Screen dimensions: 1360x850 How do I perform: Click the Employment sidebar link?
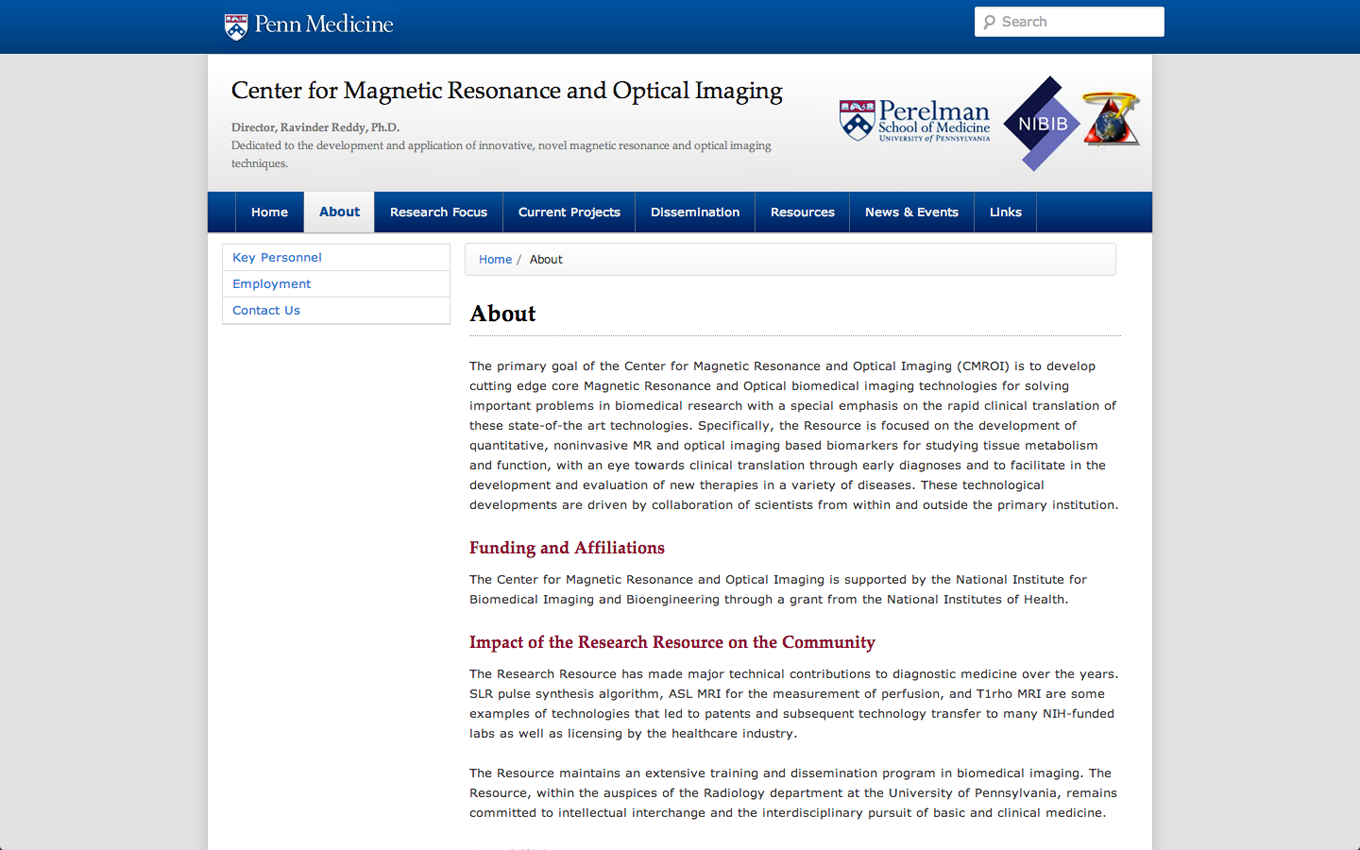point(272,284)
